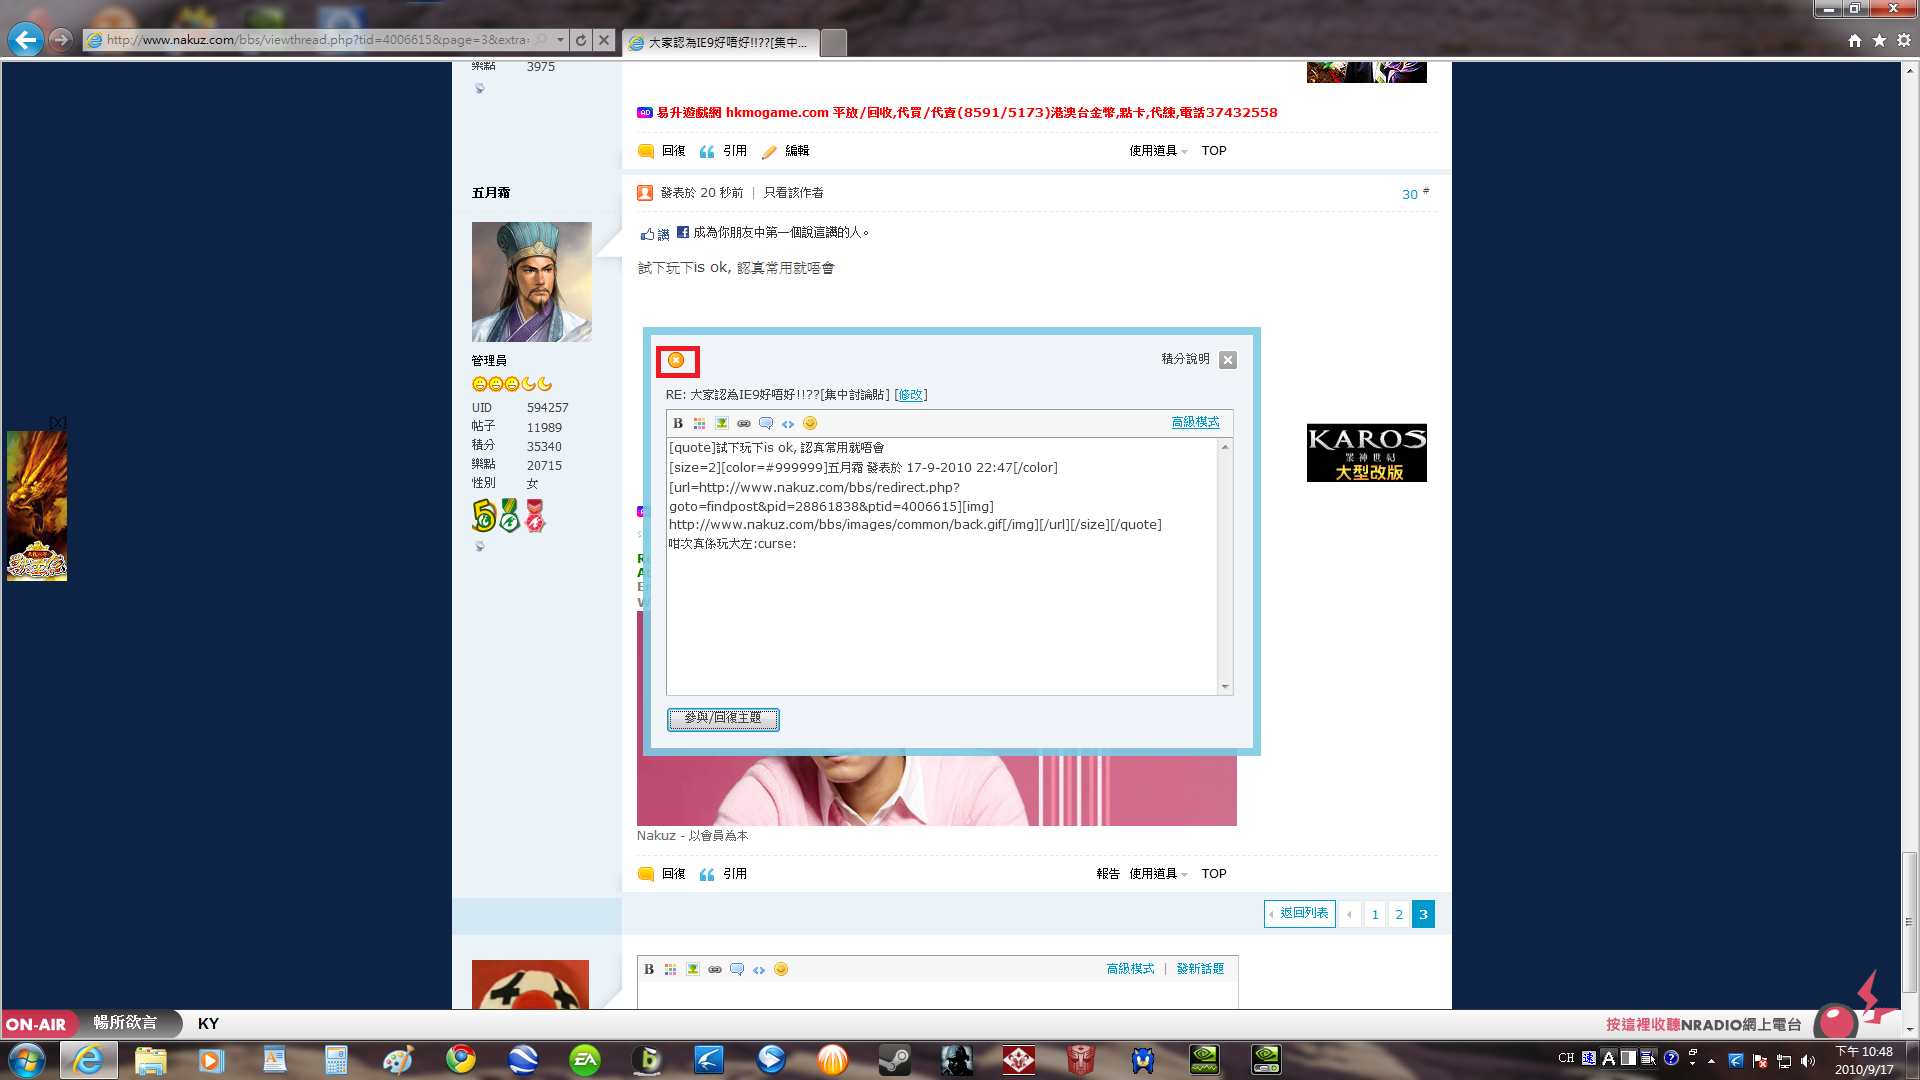Open smiley picker in reply popup toolbar

click(x=810, y=423)
